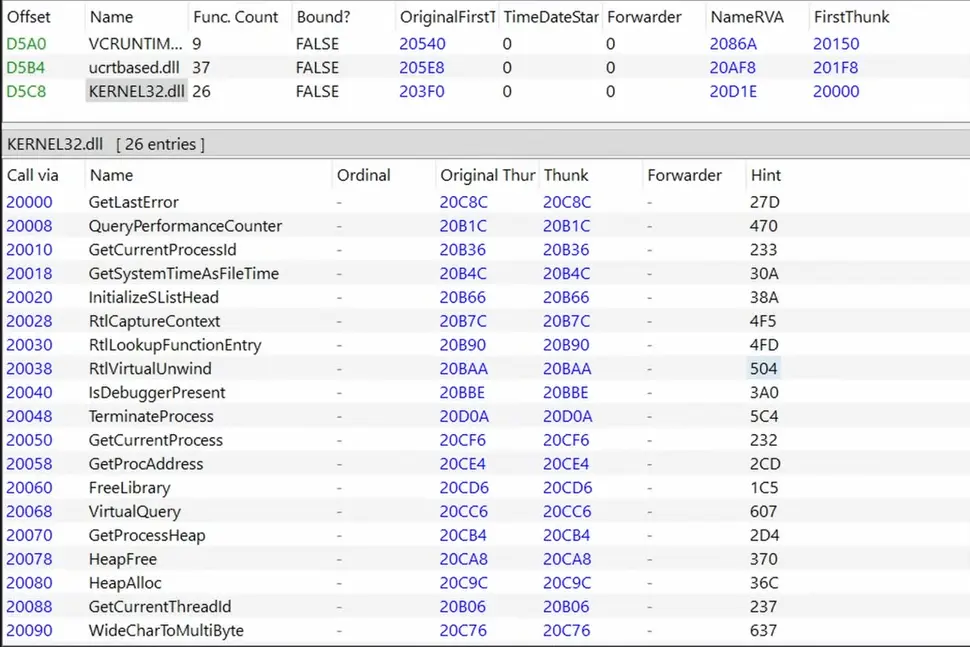Click the Call via column header

coord(33,175)
